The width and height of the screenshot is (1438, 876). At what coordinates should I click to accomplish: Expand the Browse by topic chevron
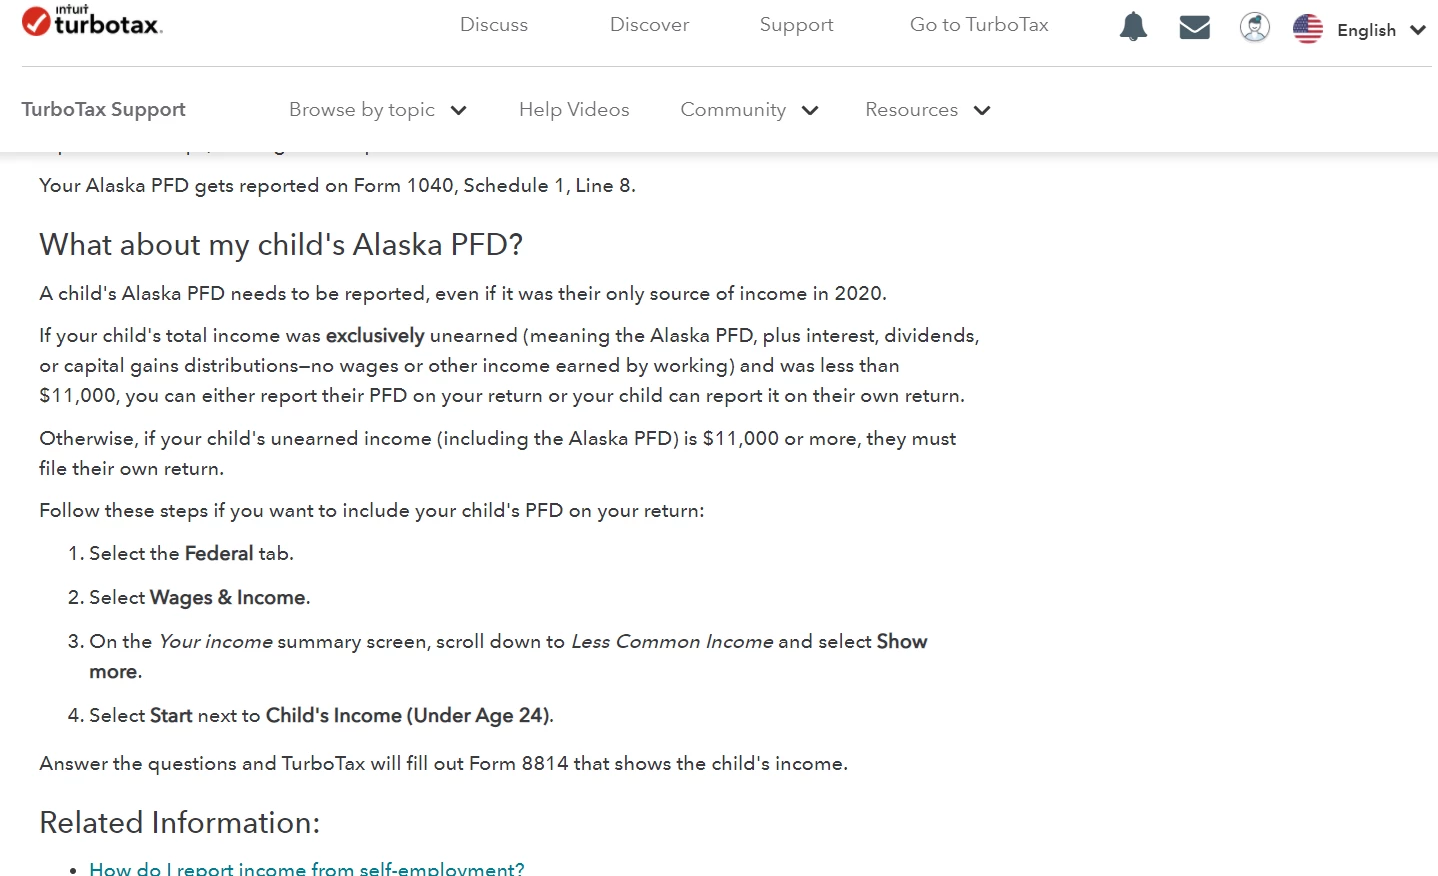[x=459, y=110]
